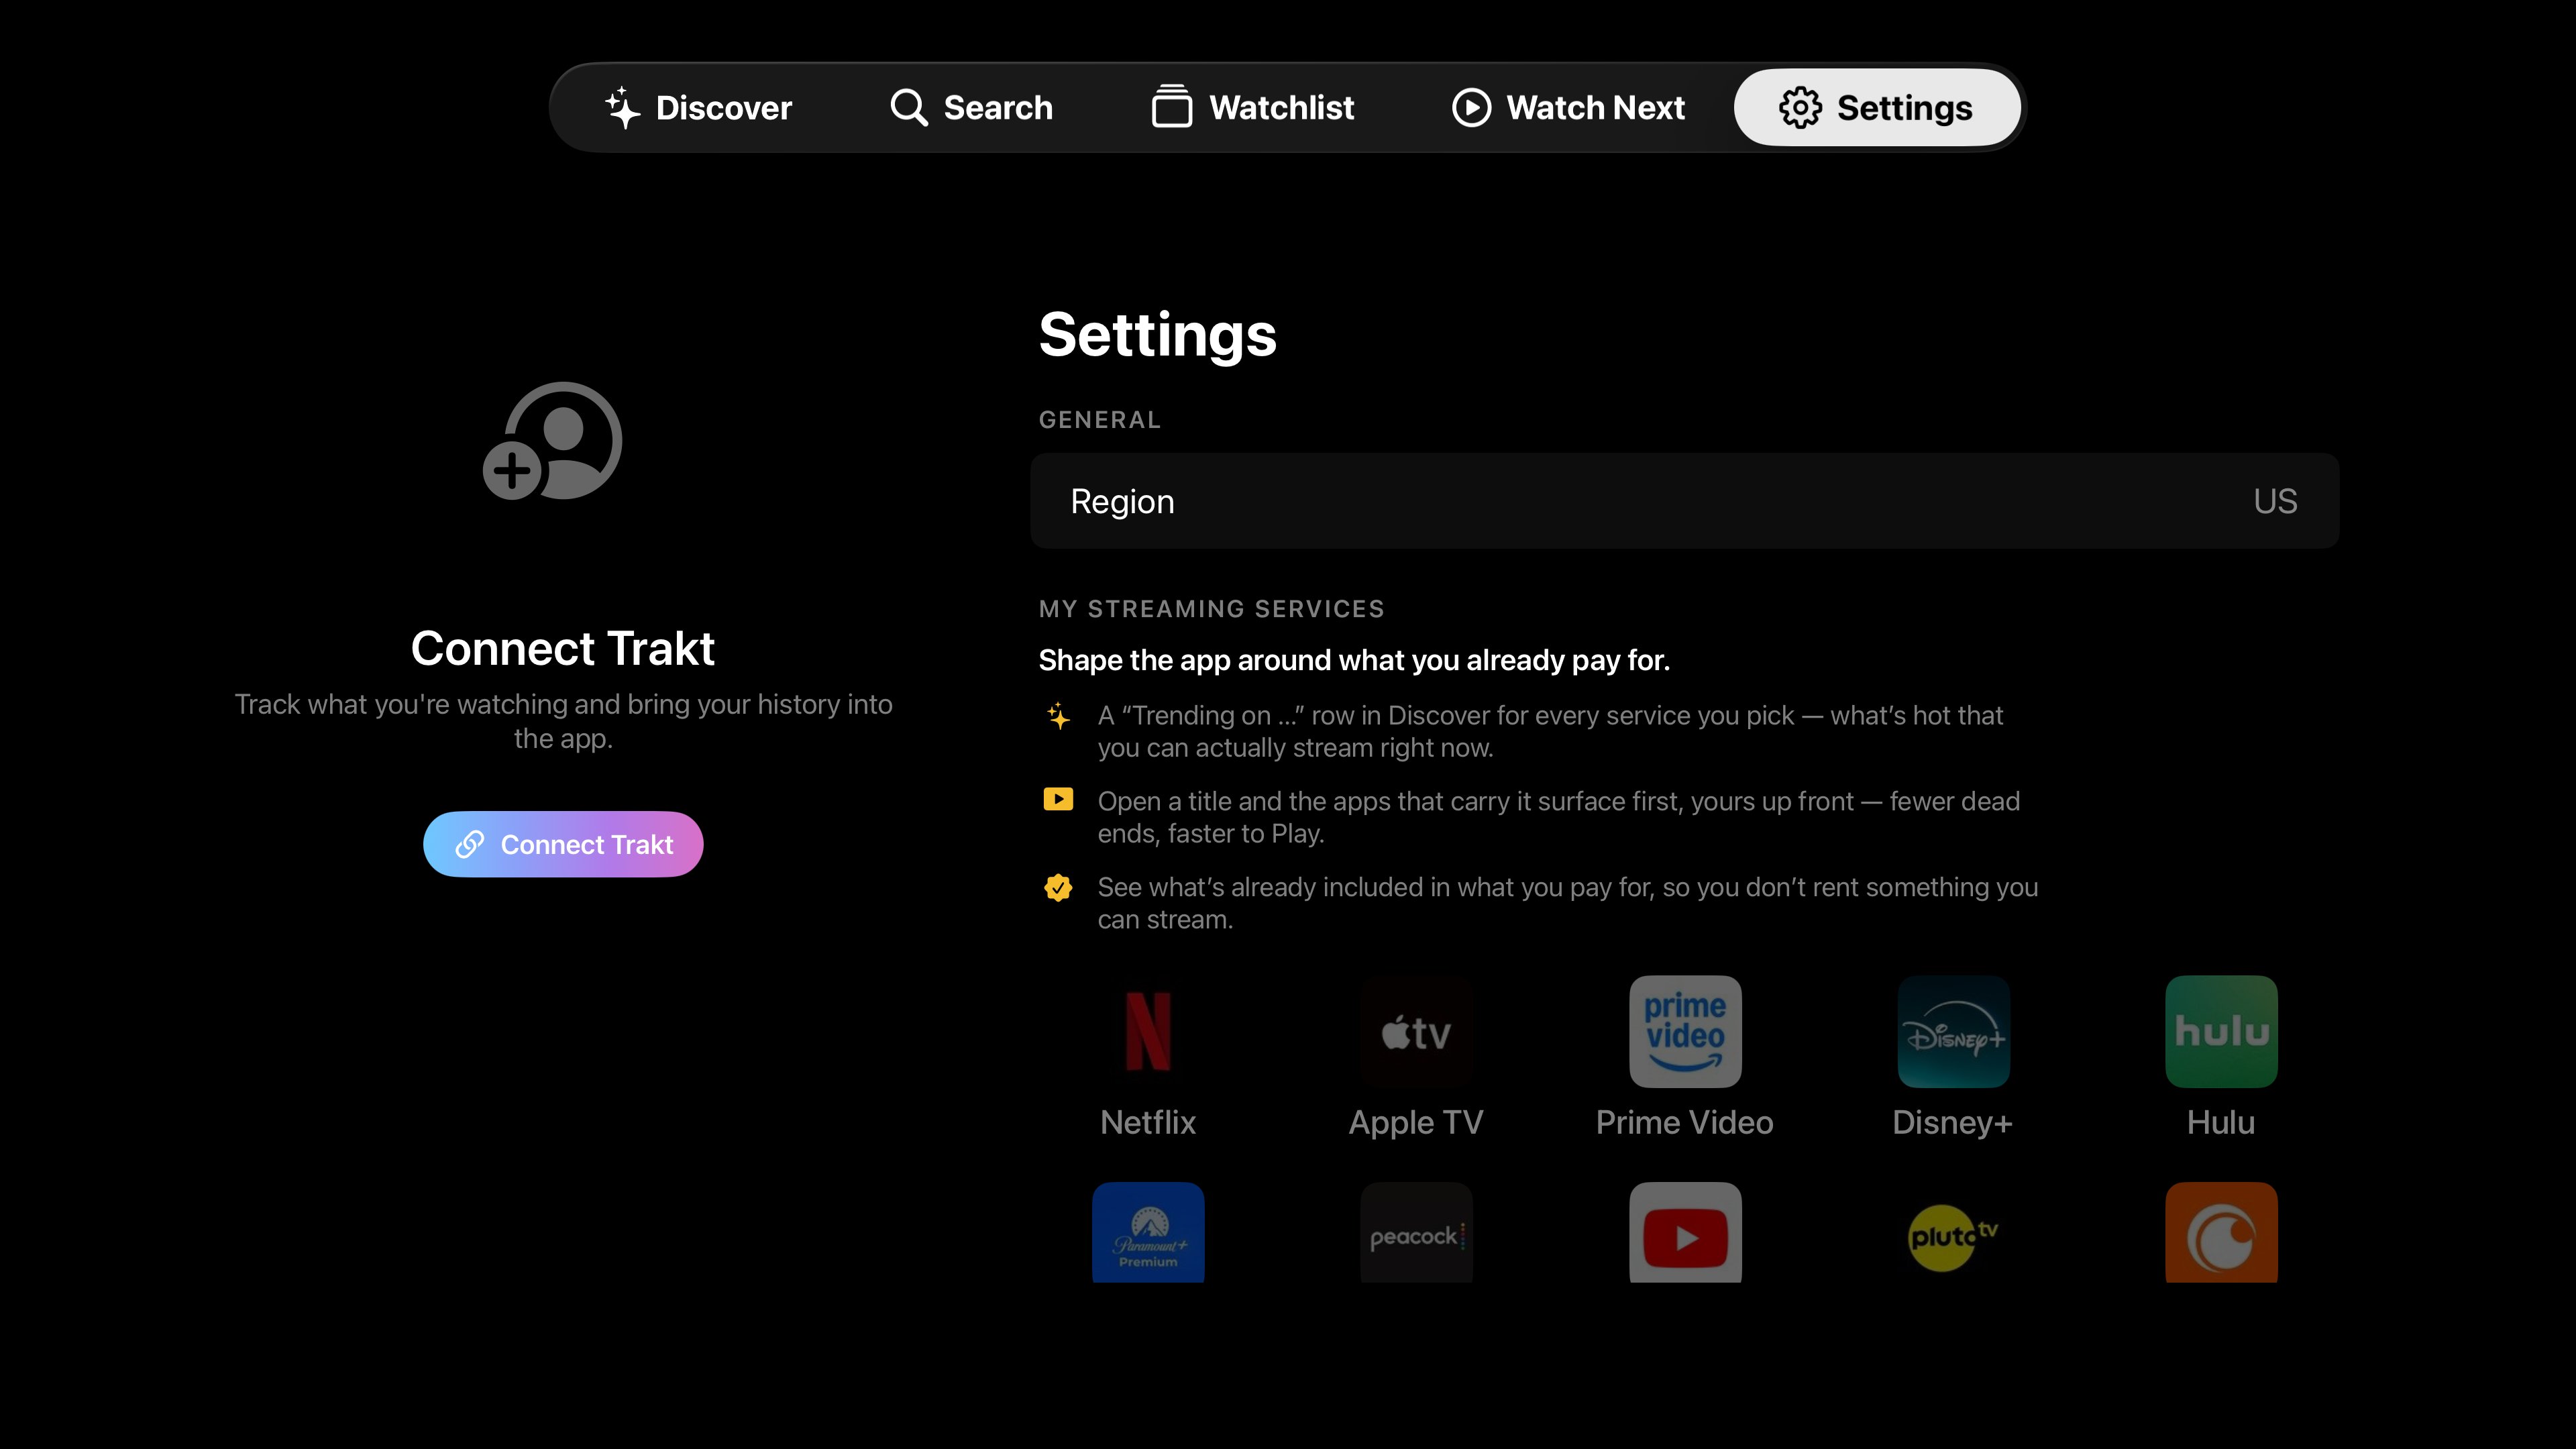This screenshot has height=1449, width=2576.
Task: Click the "See what's already included" description
Action: click(1567, 903)
